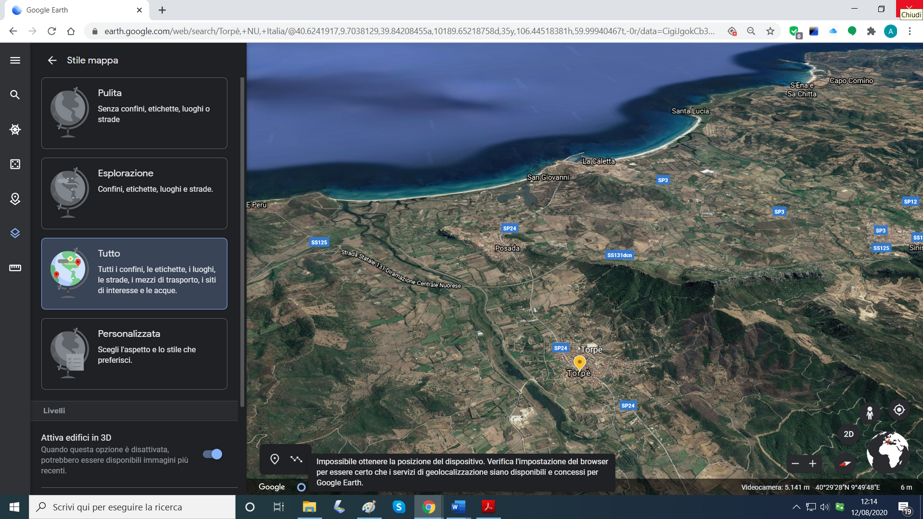Select the Google Earth browser tab

(x=77, y=10)
